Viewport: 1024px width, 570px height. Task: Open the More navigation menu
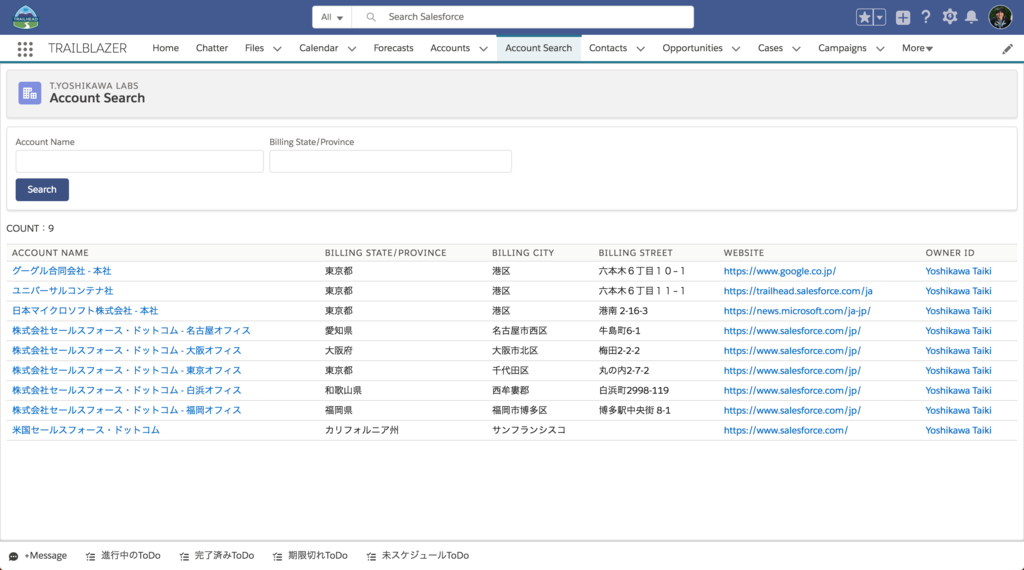tap(917, 48)
